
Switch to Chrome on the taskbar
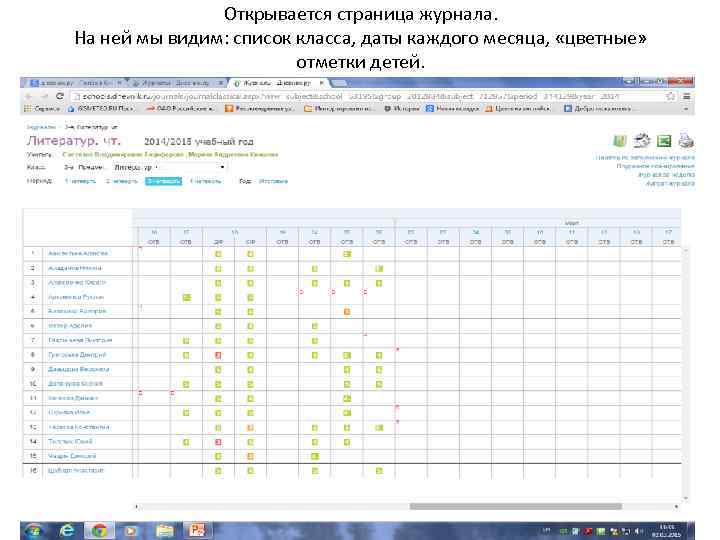pyautogui.click(x=99, y=530)
